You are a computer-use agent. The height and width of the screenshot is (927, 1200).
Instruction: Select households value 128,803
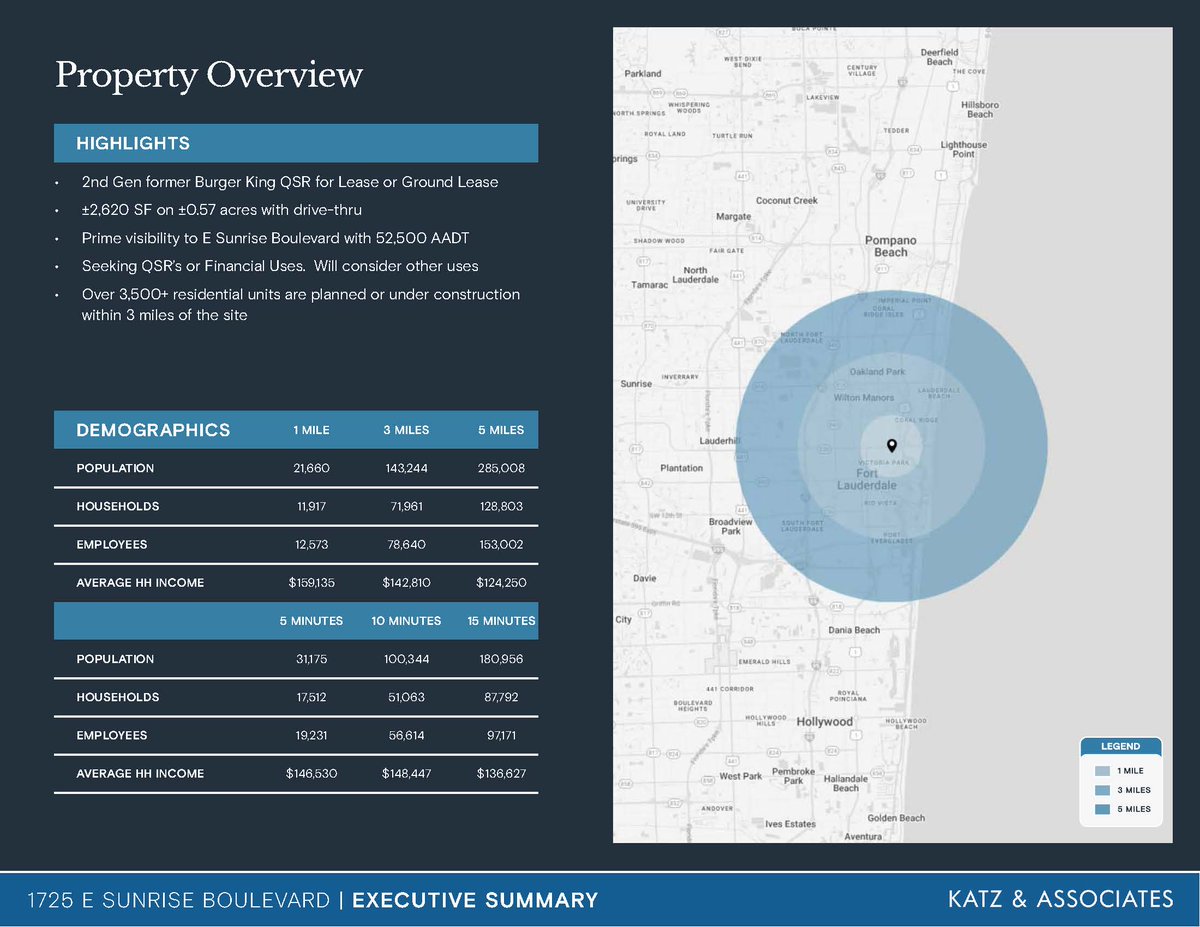pyautogui.click(x=501, y=506)
